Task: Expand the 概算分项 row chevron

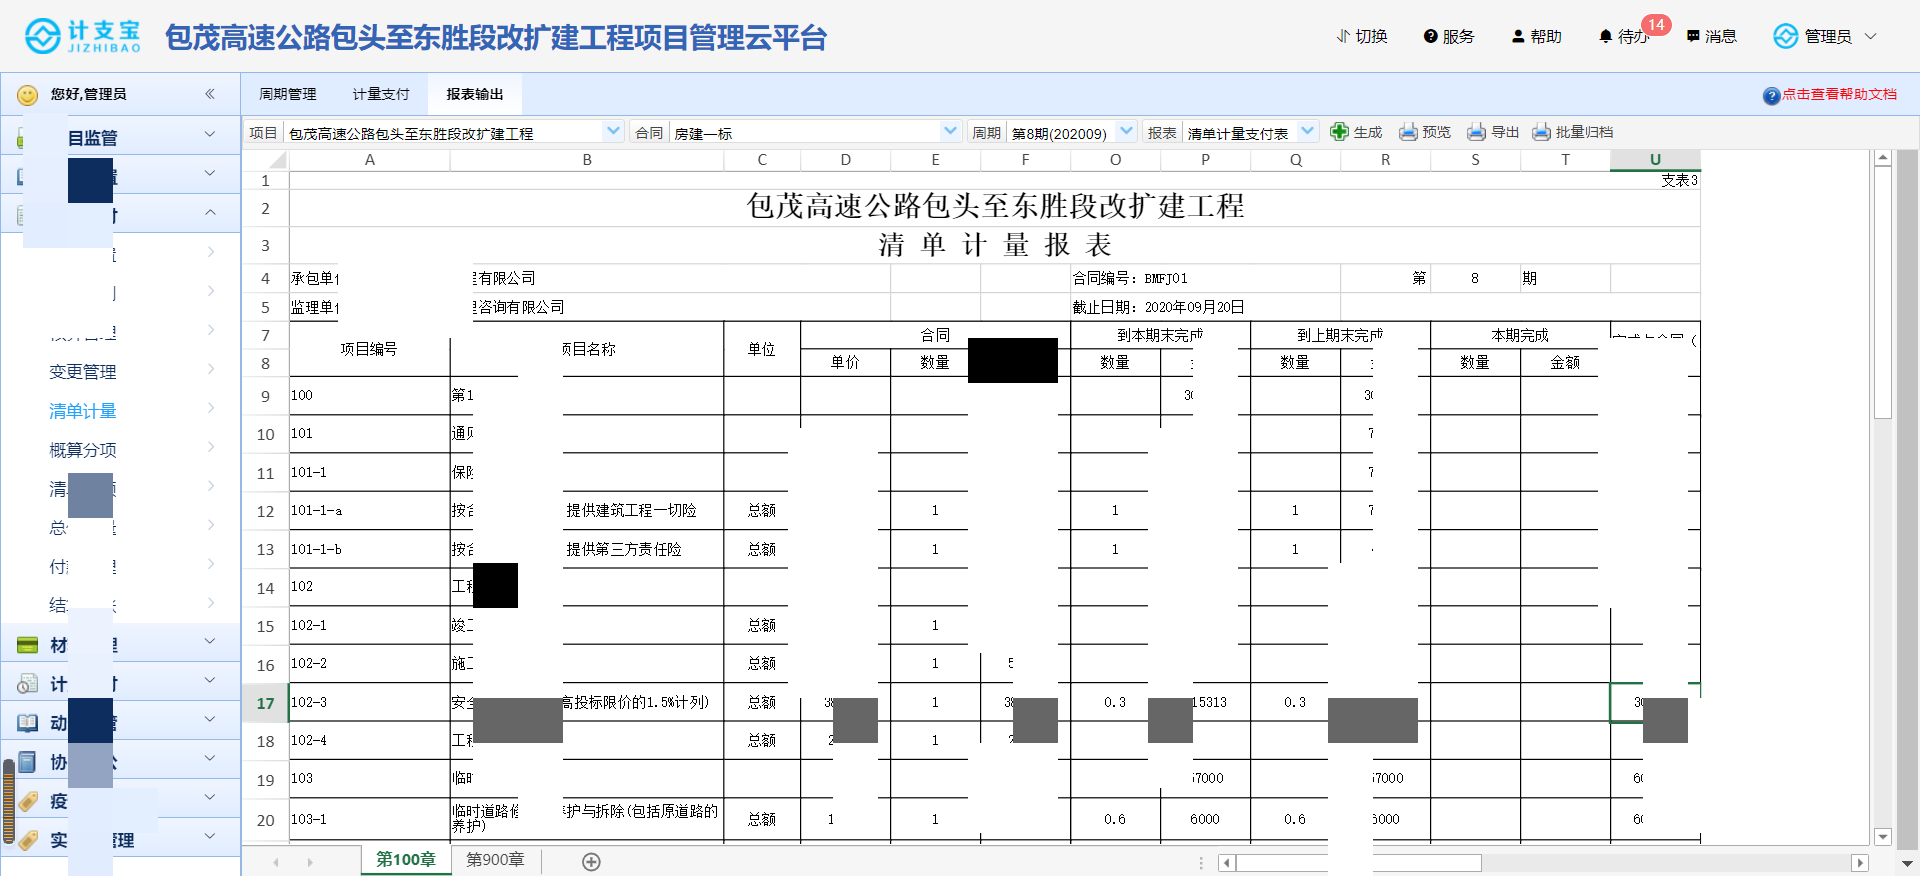Action: (211, 447)
